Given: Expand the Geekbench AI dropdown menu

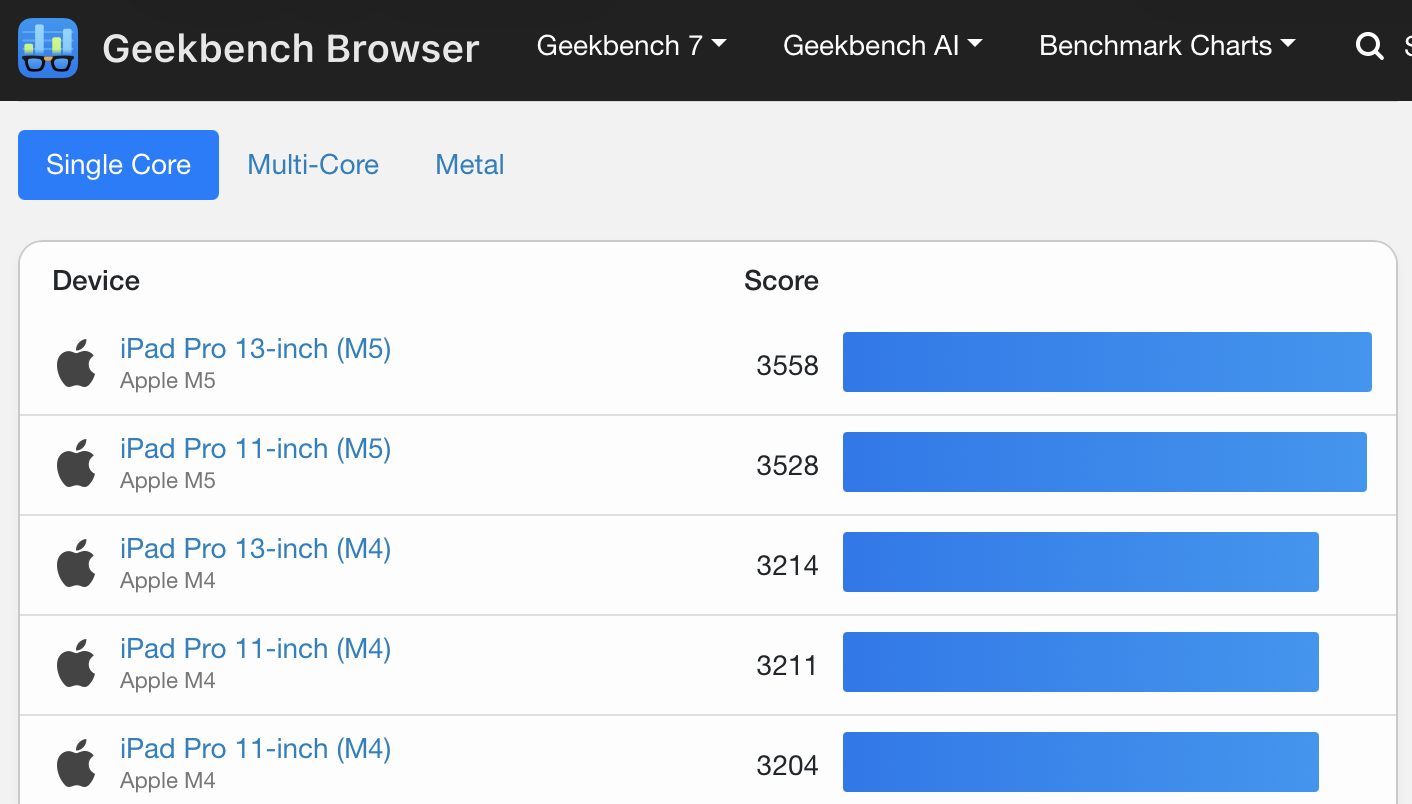Looking at the screenshot, I should (882, 46).
